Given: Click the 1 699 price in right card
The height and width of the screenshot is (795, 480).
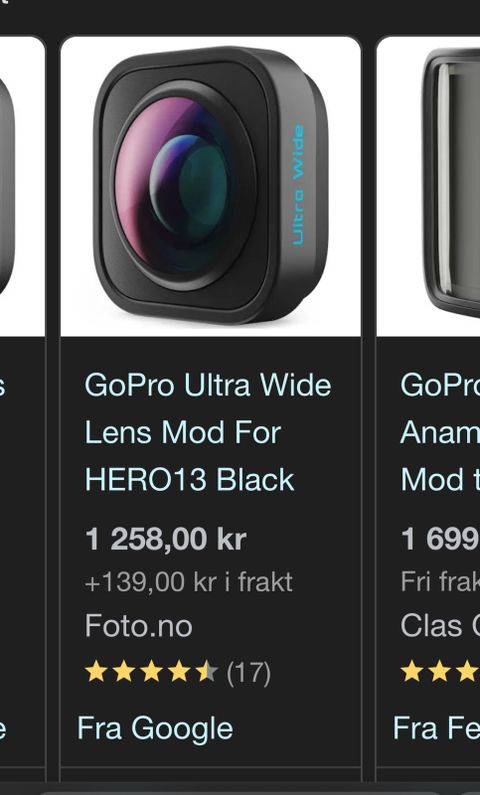Looking at the screenshot, I should click(440, 538).
